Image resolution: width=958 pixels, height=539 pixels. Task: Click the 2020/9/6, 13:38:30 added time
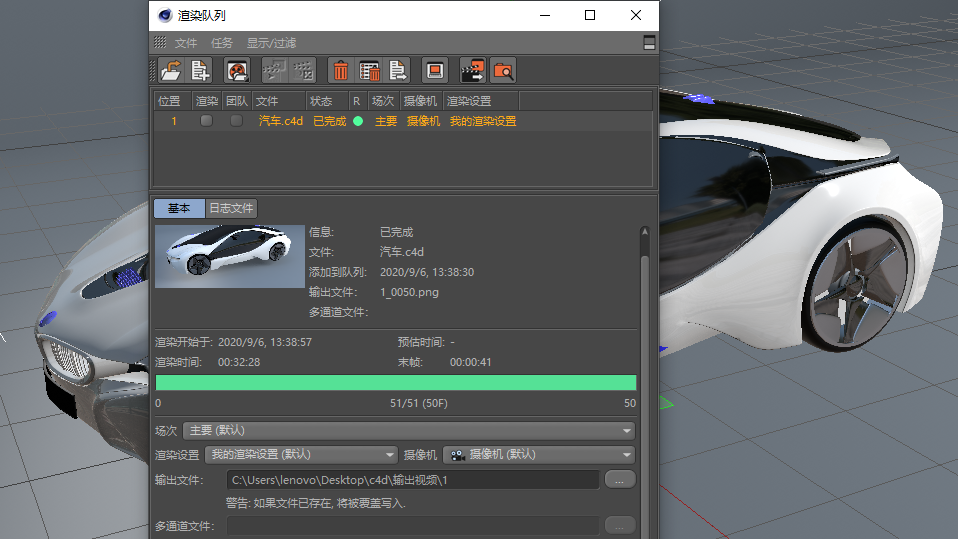coord(426,272)
